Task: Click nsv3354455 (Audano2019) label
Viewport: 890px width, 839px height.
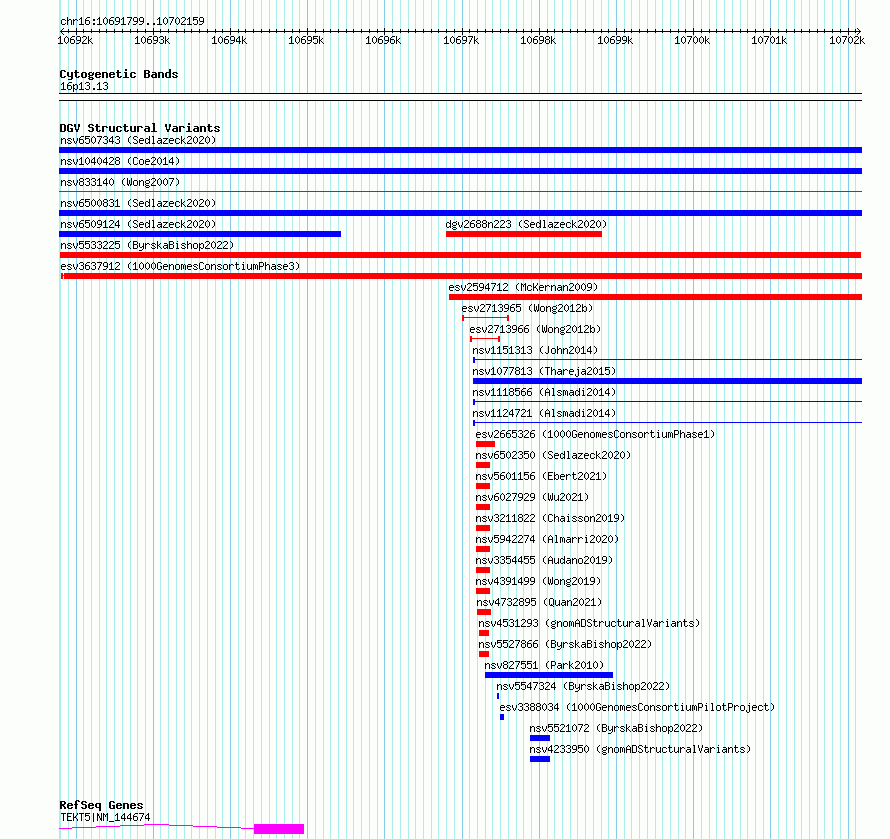Action: [x=544, y=560]
